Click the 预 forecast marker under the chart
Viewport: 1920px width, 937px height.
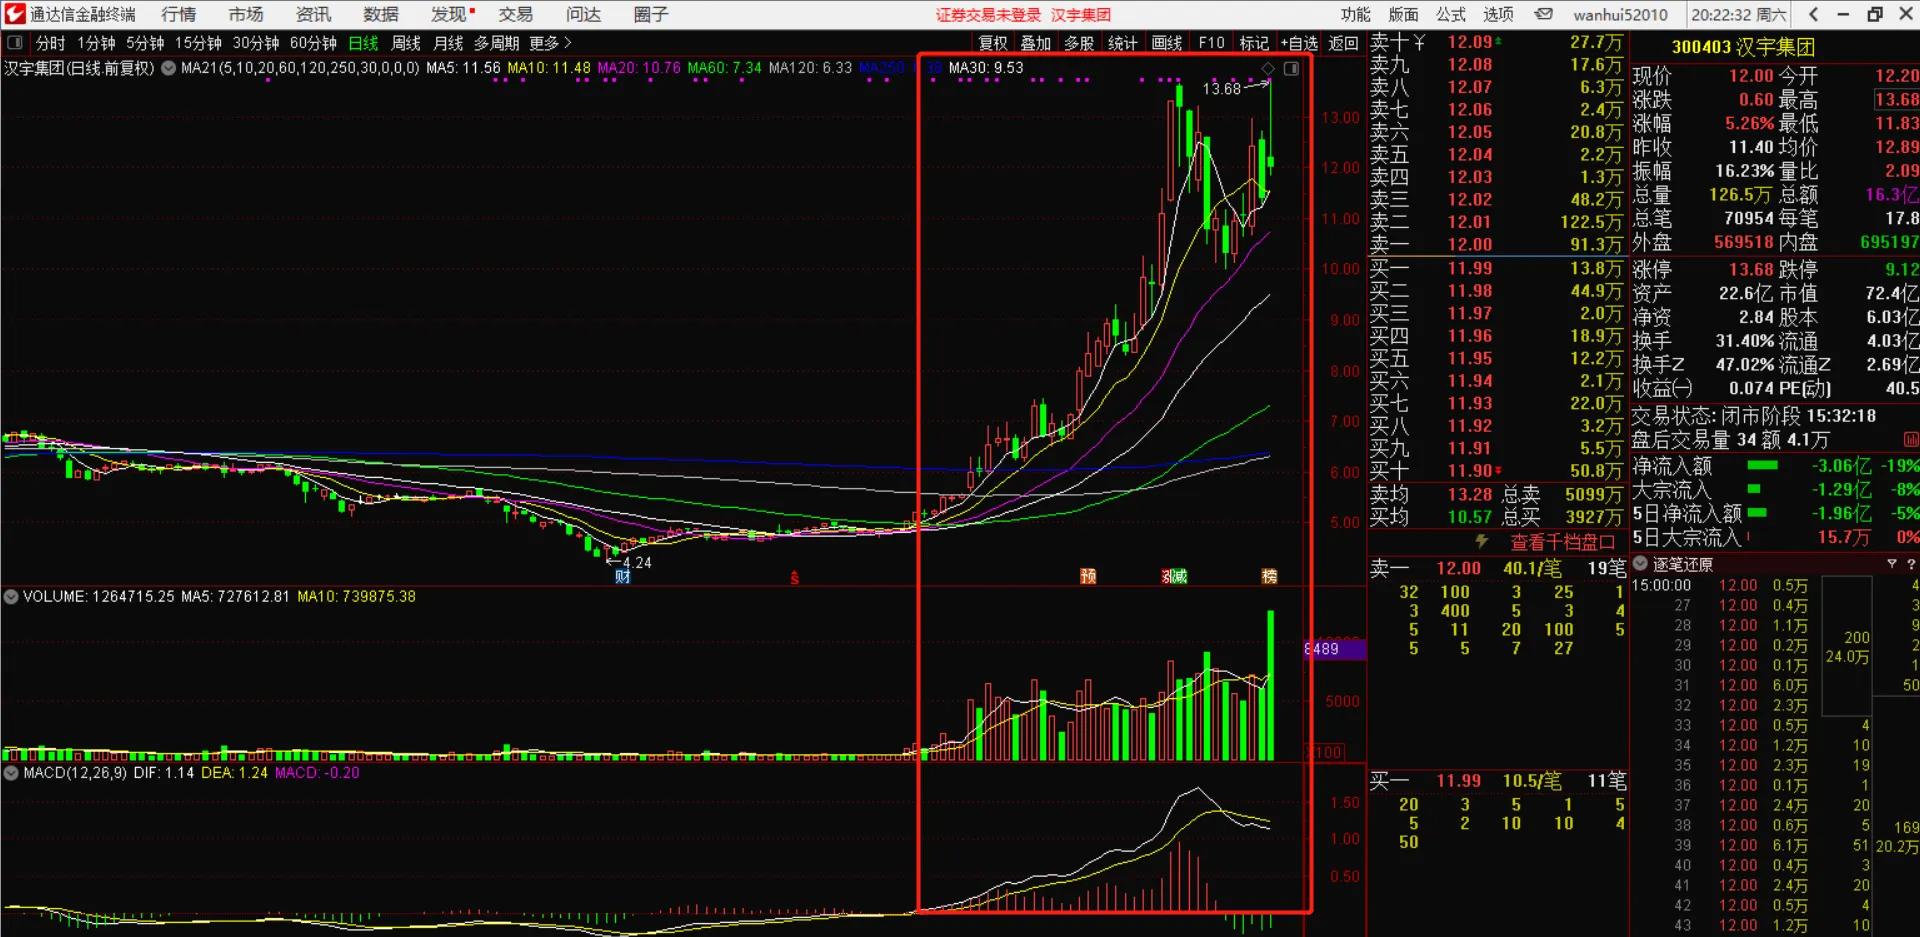(x=1088, y=576)
